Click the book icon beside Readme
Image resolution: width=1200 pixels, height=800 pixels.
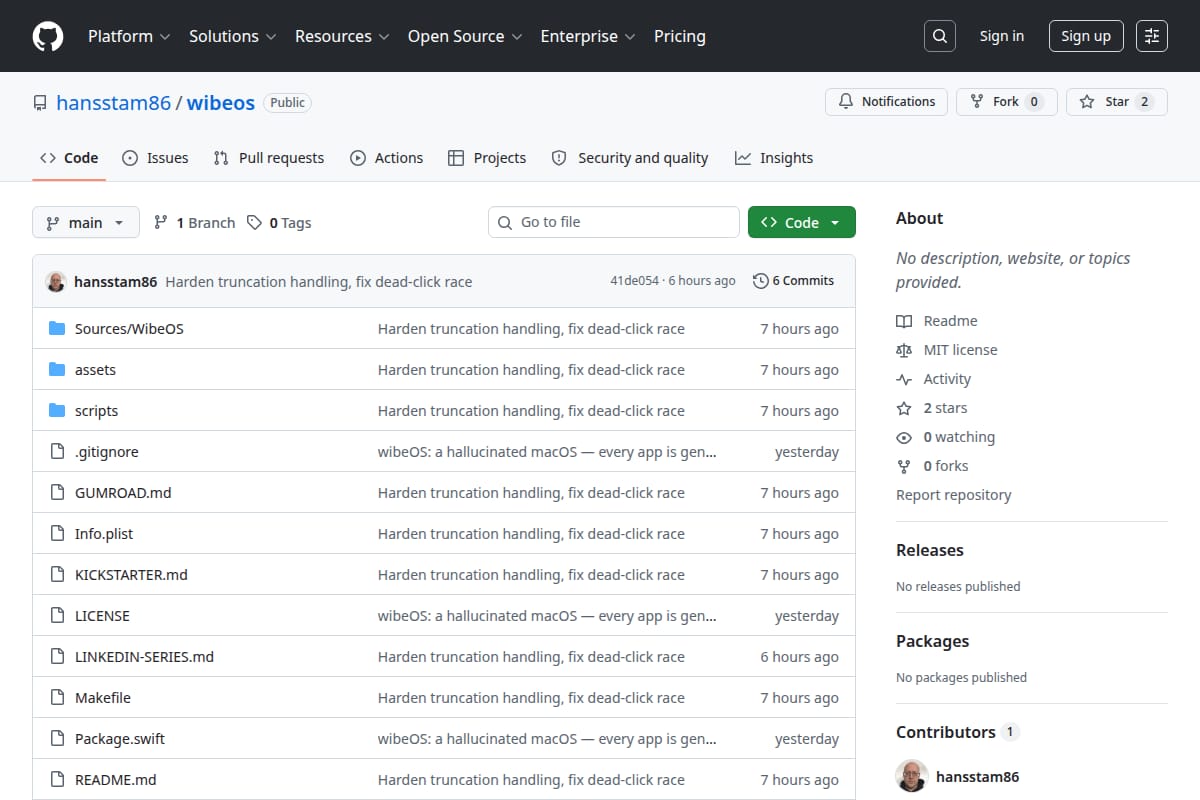point(904,321)
